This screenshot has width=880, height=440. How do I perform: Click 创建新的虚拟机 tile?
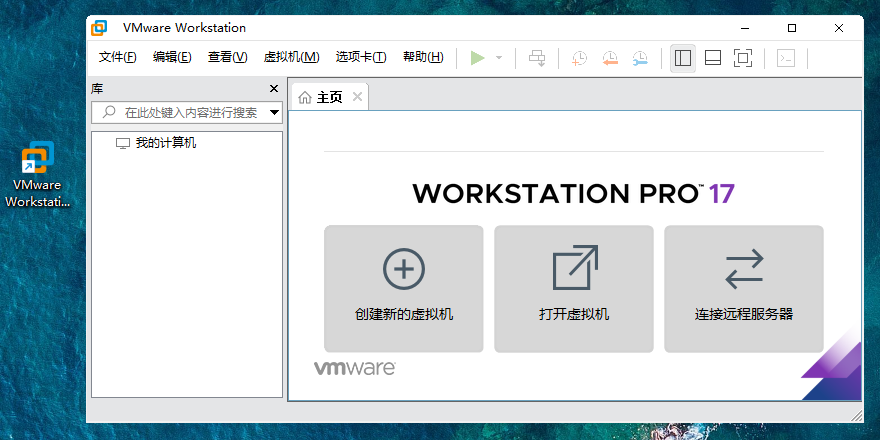click(404, 289)
